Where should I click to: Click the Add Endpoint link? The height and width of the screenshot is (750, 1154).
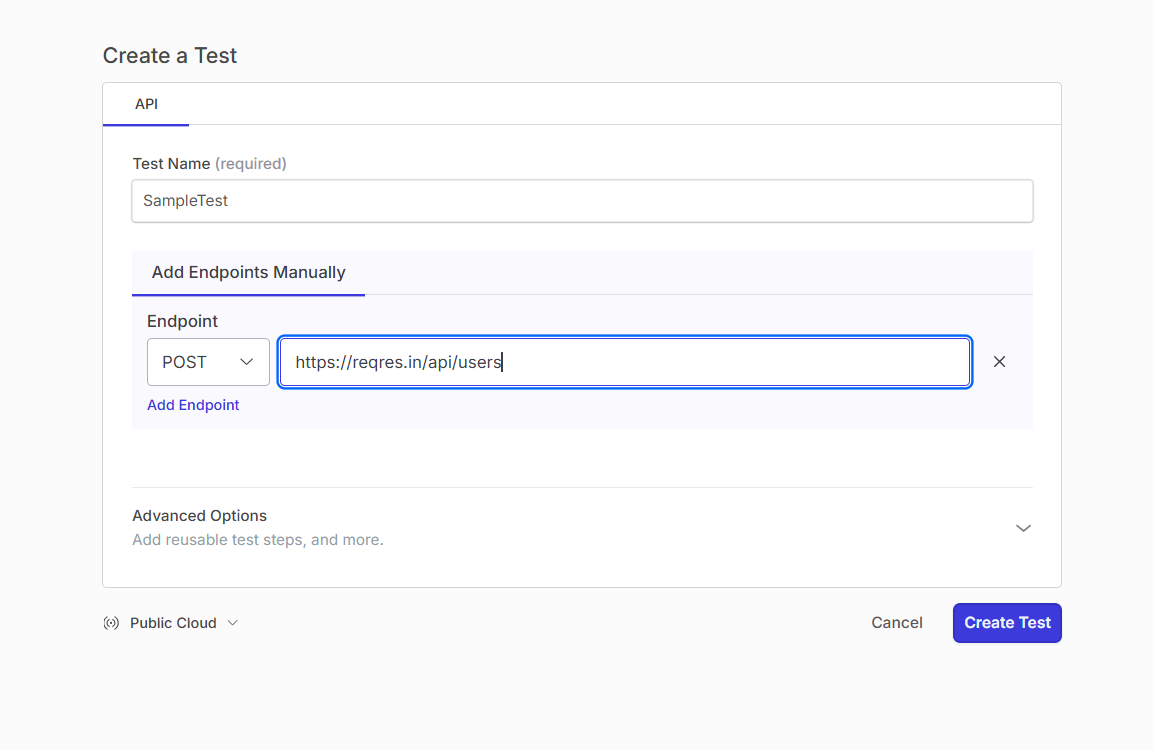(x=193, y=404)
